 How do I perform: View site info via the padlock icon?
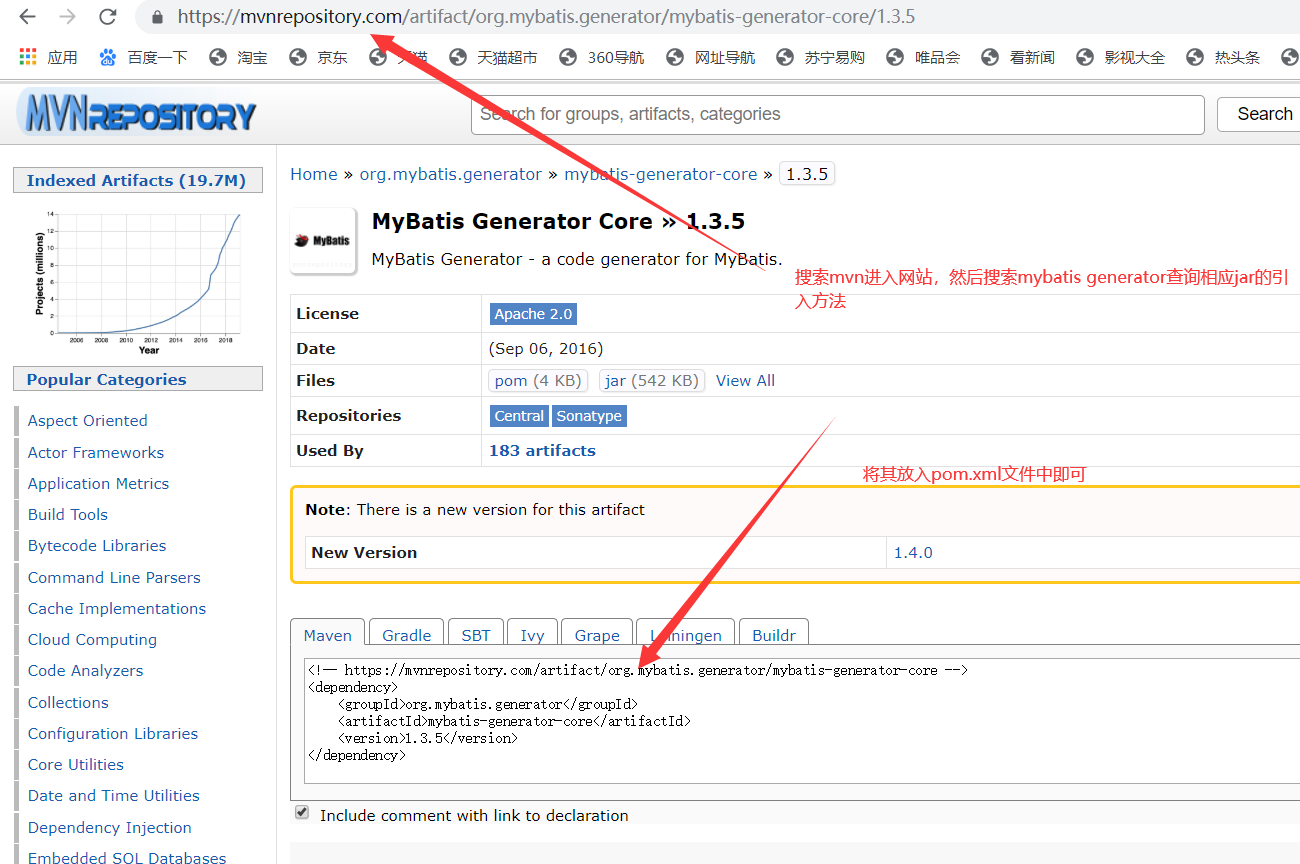tap(157, 17)
